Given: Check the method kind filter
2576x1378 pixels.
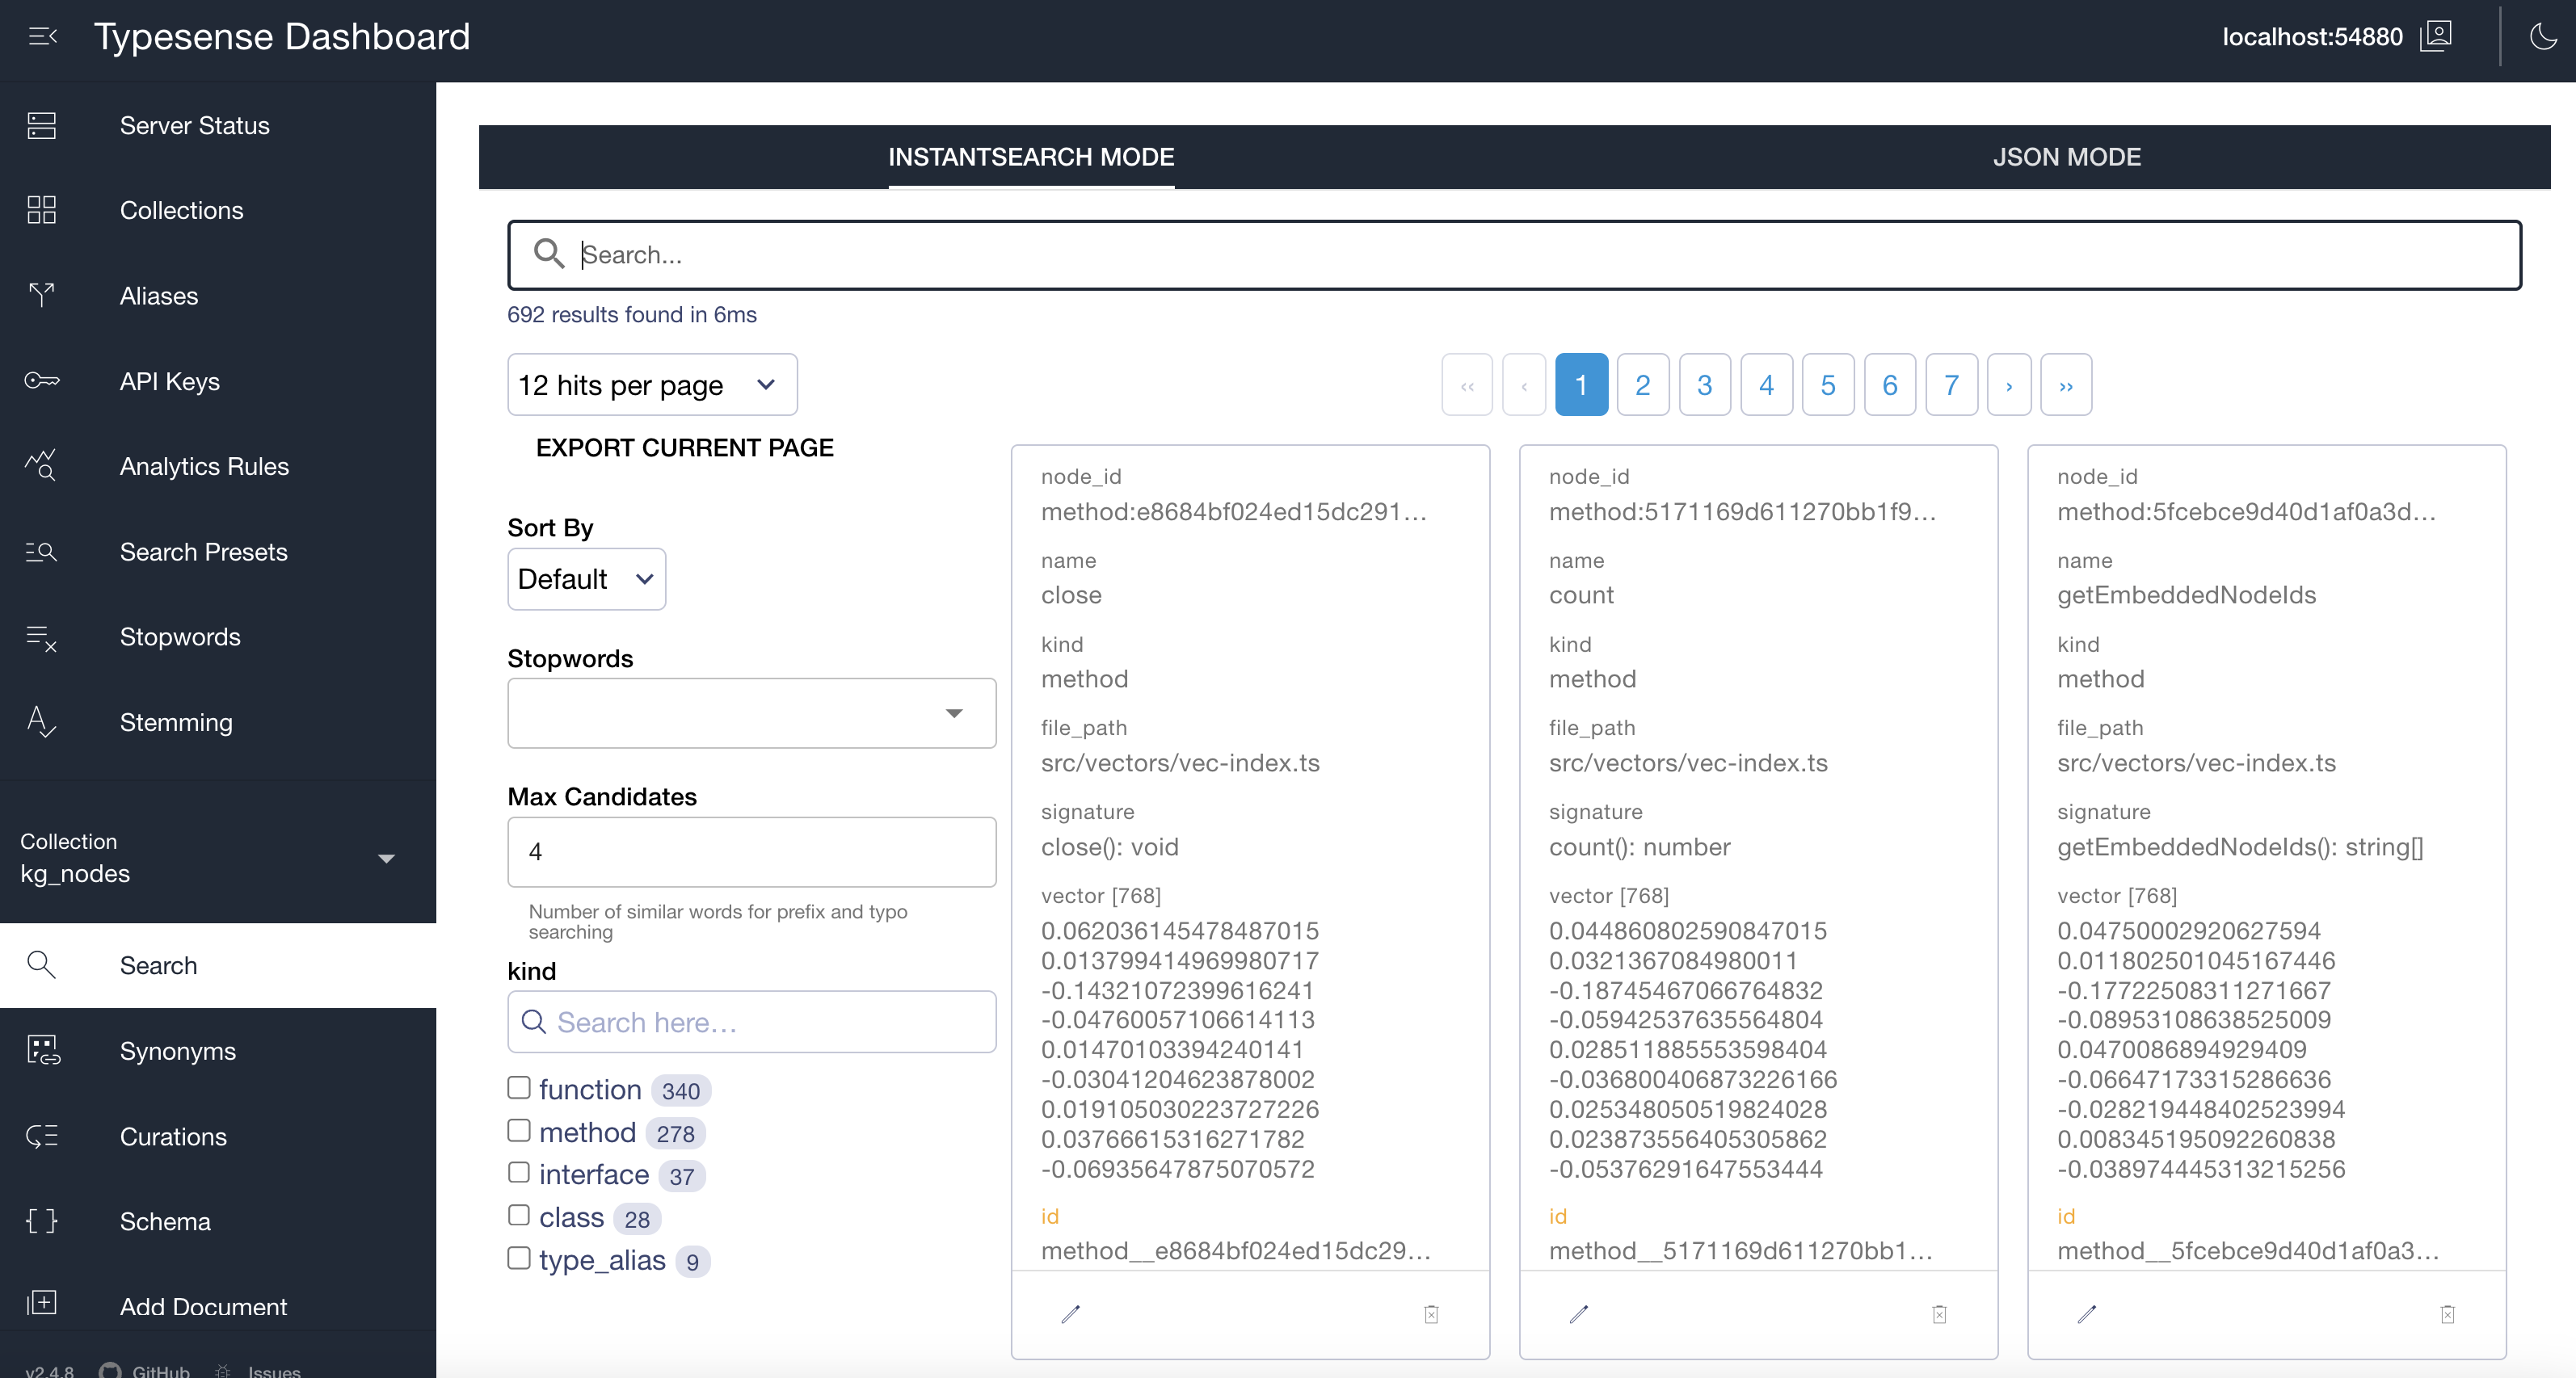Looking at the screenshot, I should [518, 1130].
